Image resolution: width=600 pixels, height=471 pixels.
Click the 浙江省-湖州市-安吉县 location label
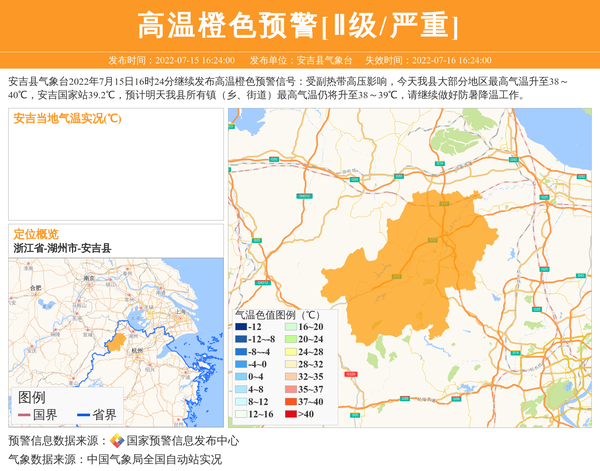click(62, 248)
